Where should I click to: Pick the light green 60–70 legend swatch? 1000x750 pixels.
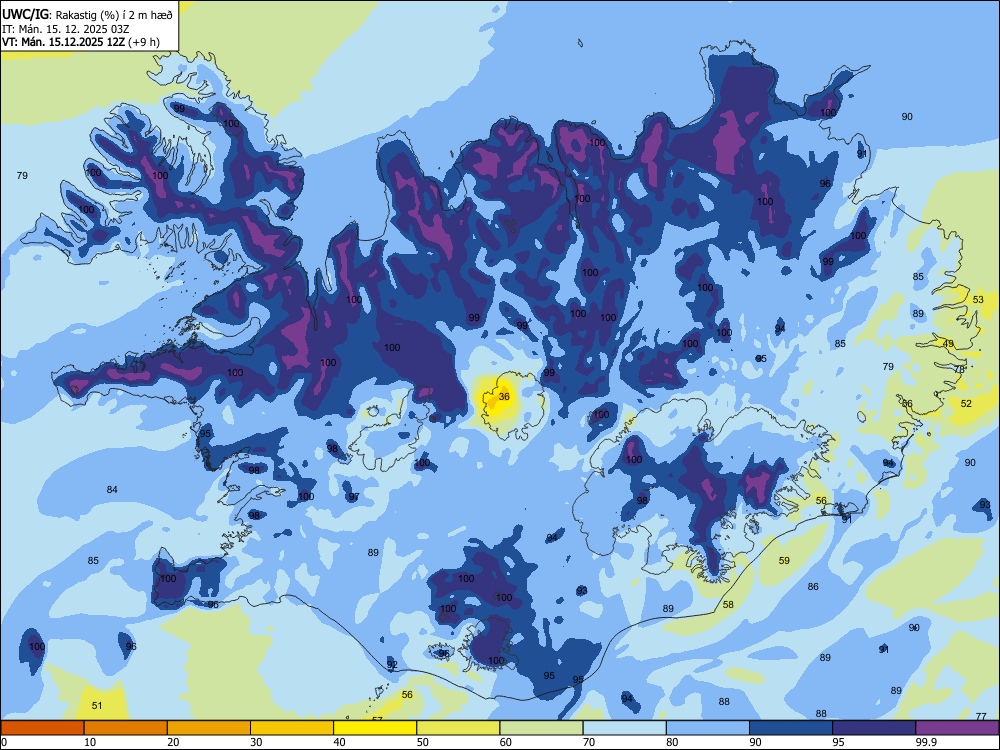point(541,728)
